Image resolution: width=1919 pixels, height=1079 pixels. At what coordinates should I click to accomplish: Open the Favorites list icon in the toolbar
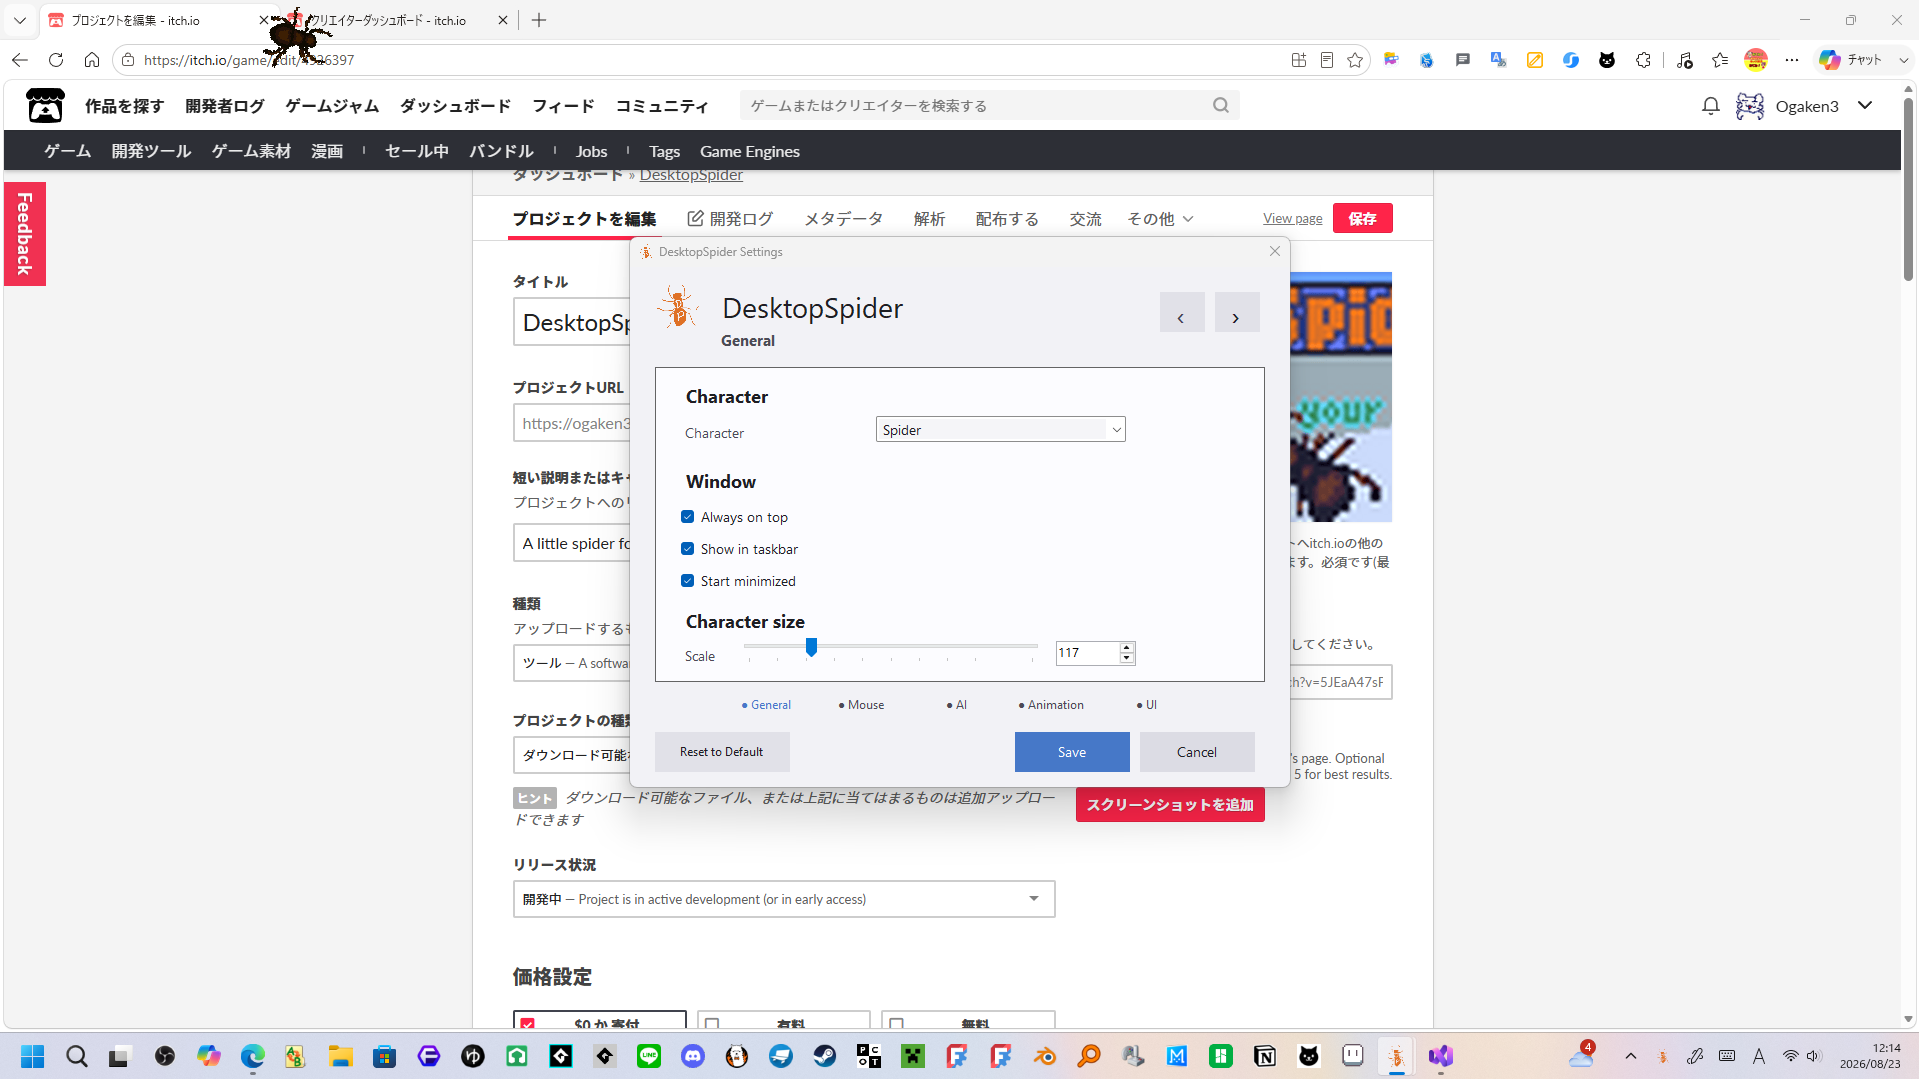point(1720,60)
